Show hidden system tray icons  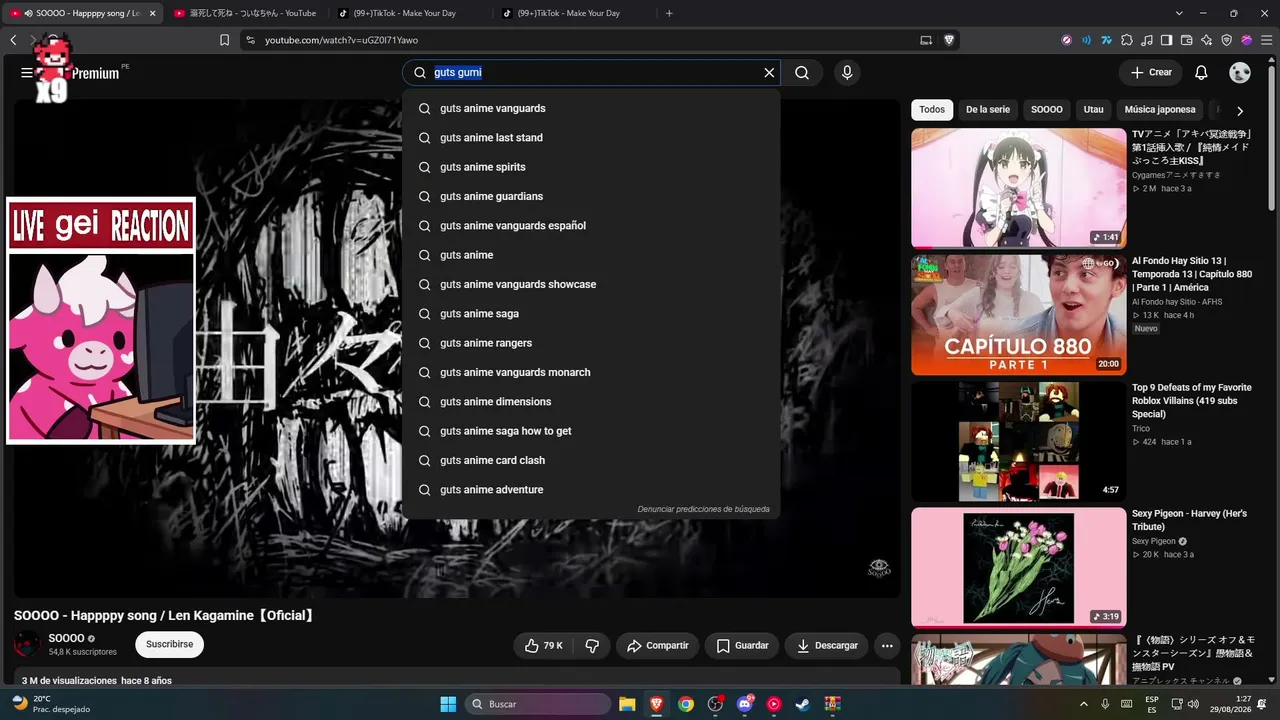tap(1084, 704)
